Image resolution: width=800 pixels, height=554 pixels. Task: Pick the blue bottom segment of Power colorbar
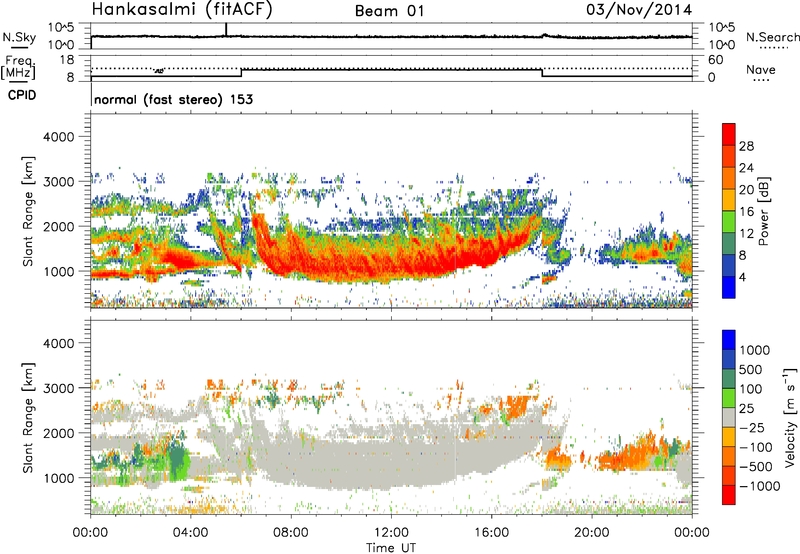(x=729, y=287)
